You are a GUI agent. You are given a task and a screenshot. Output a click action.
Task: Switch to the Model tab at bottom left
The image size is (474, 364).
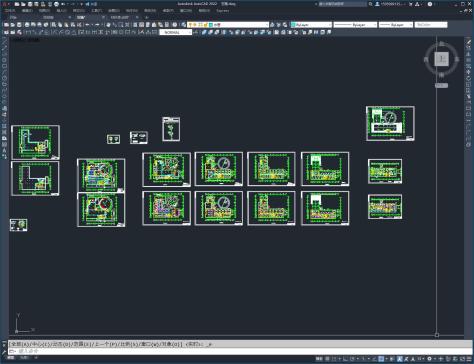pos(11,358)
